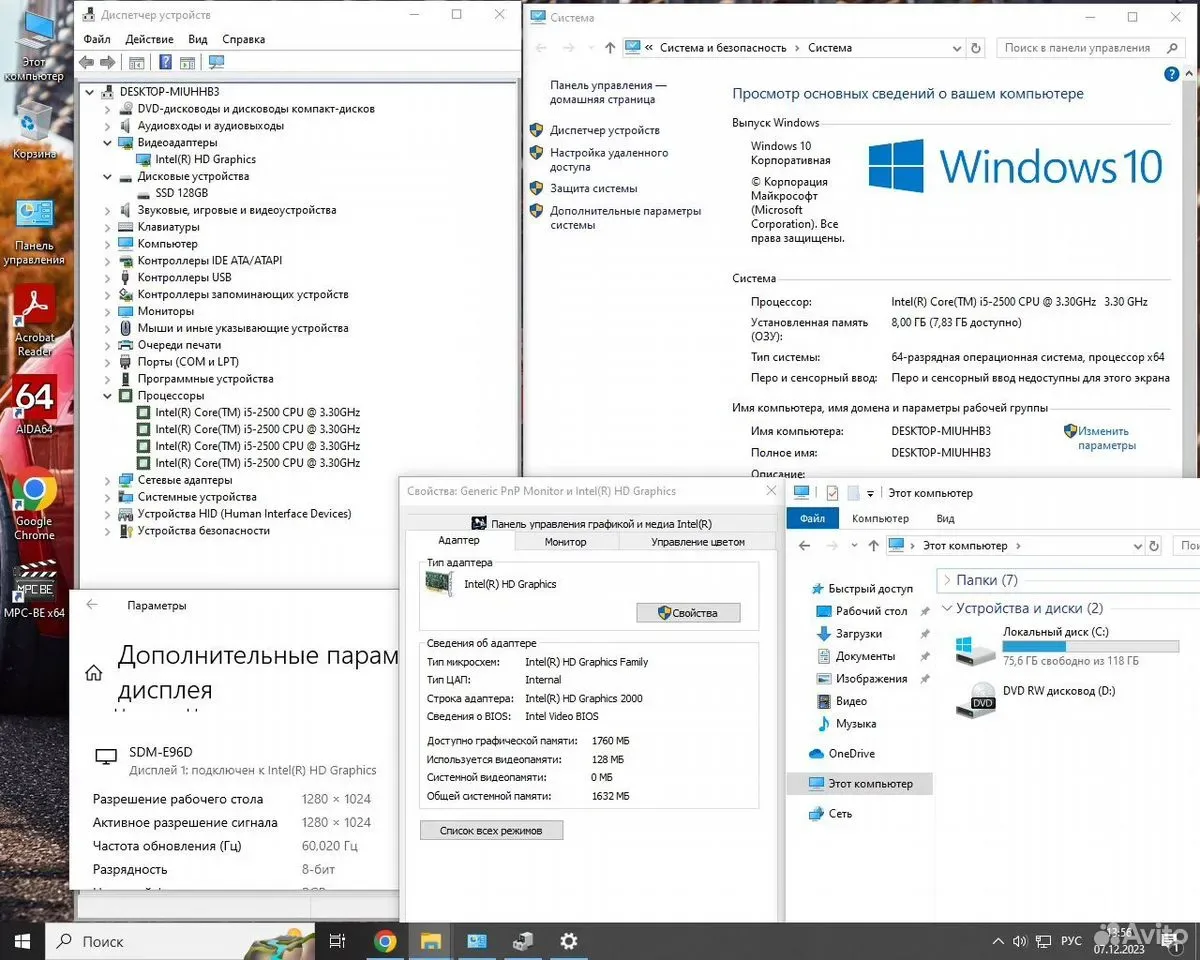Click Up arrow in Система window address bar
Screen dimensions: 1200x960
(x=610, y=47)
